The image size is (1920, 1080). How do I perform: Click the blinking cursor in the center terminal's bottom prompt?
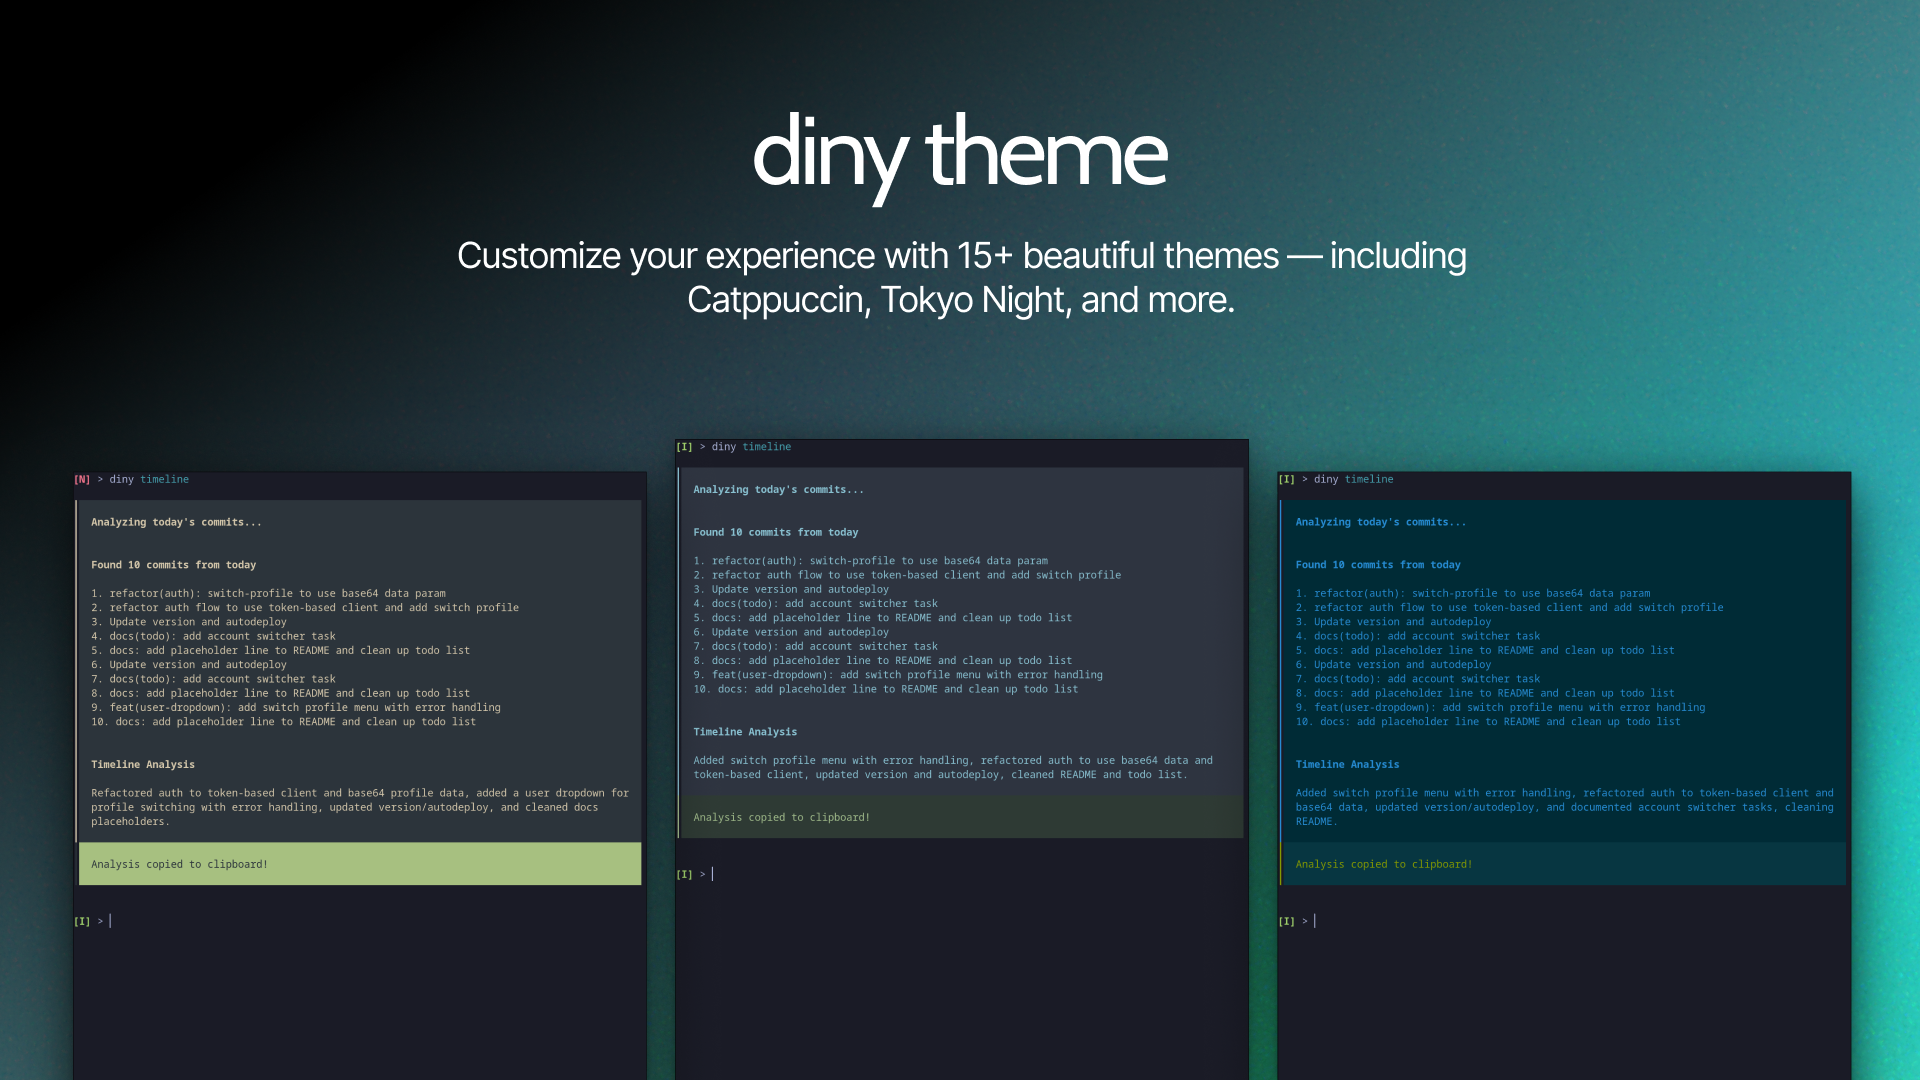click(x=713, y=873)
